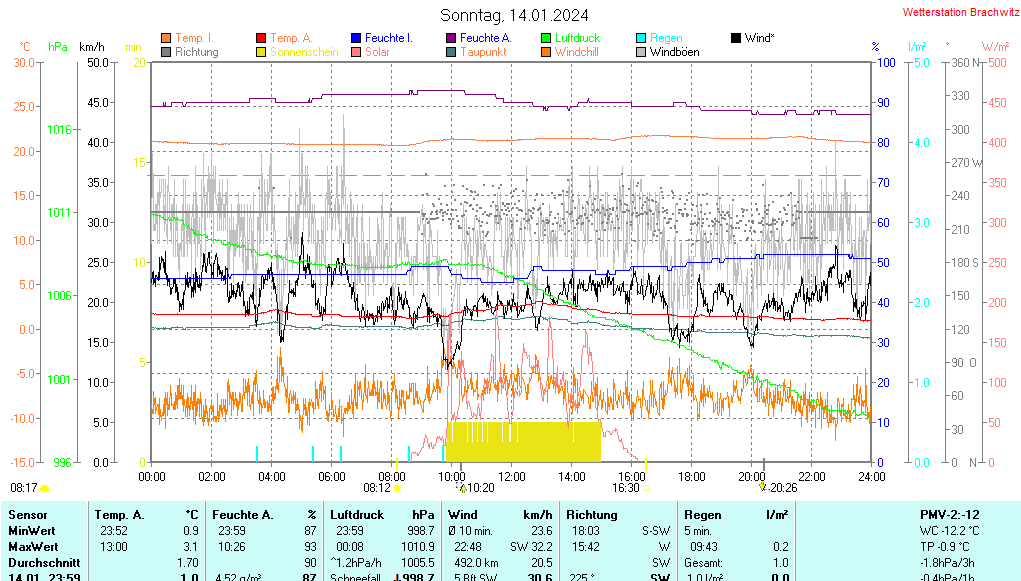Viewport: 1021px width, 581px height.
Task: Click the black Wind legend square
Action: pyautogui.click(x=736, y=38)
